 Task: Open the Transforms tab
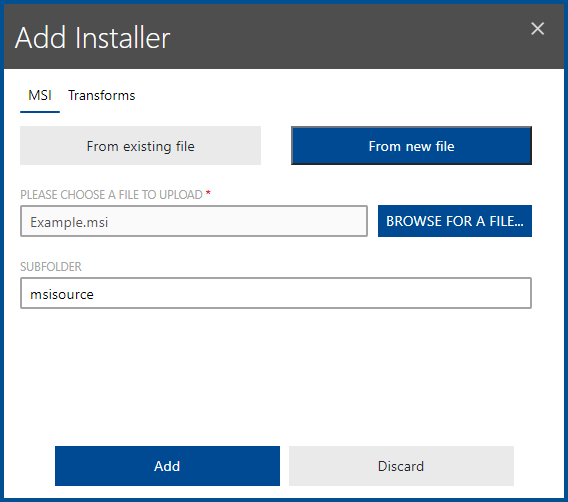click(x=101, y=96)
